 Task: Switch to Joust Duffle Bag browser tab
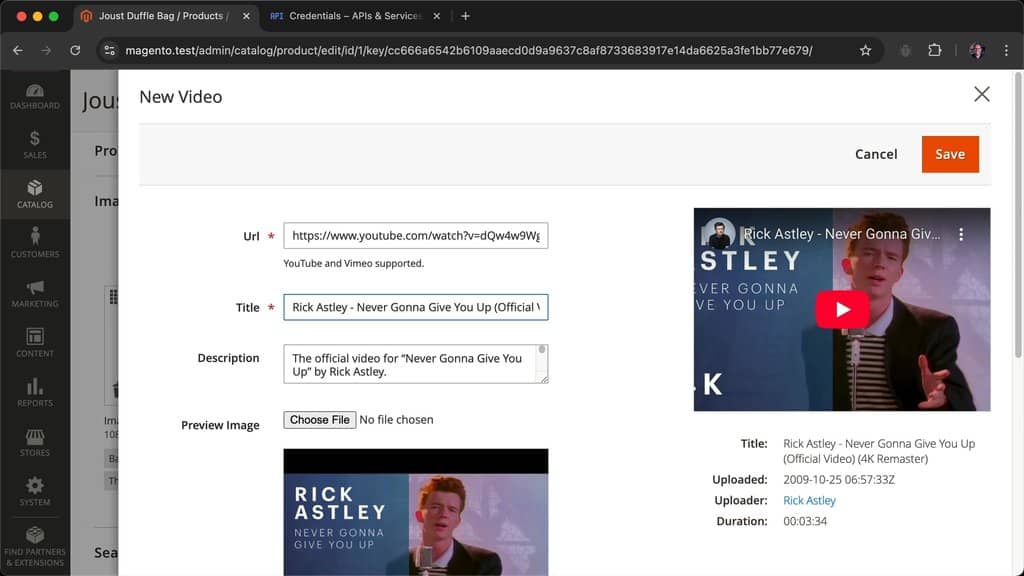(x=163, y=16)
